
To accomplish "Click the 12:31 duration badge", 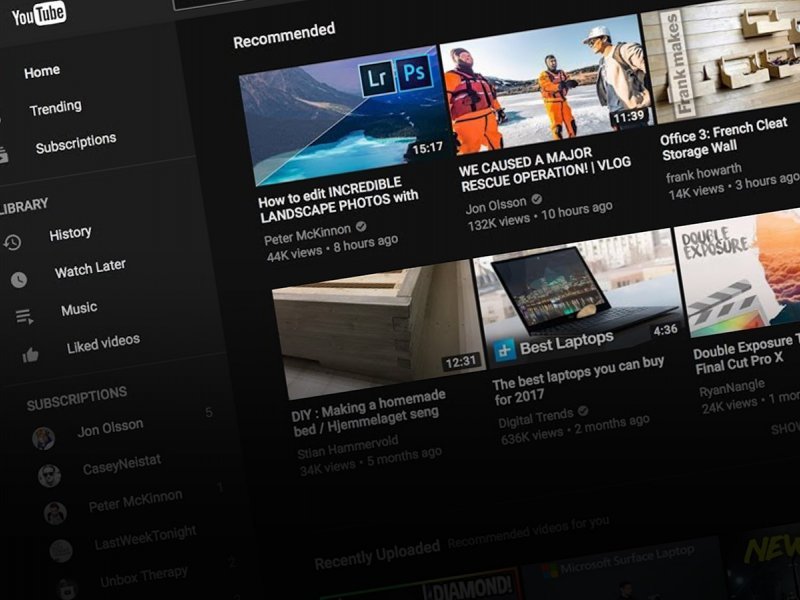I will click(x=461, y=362).
